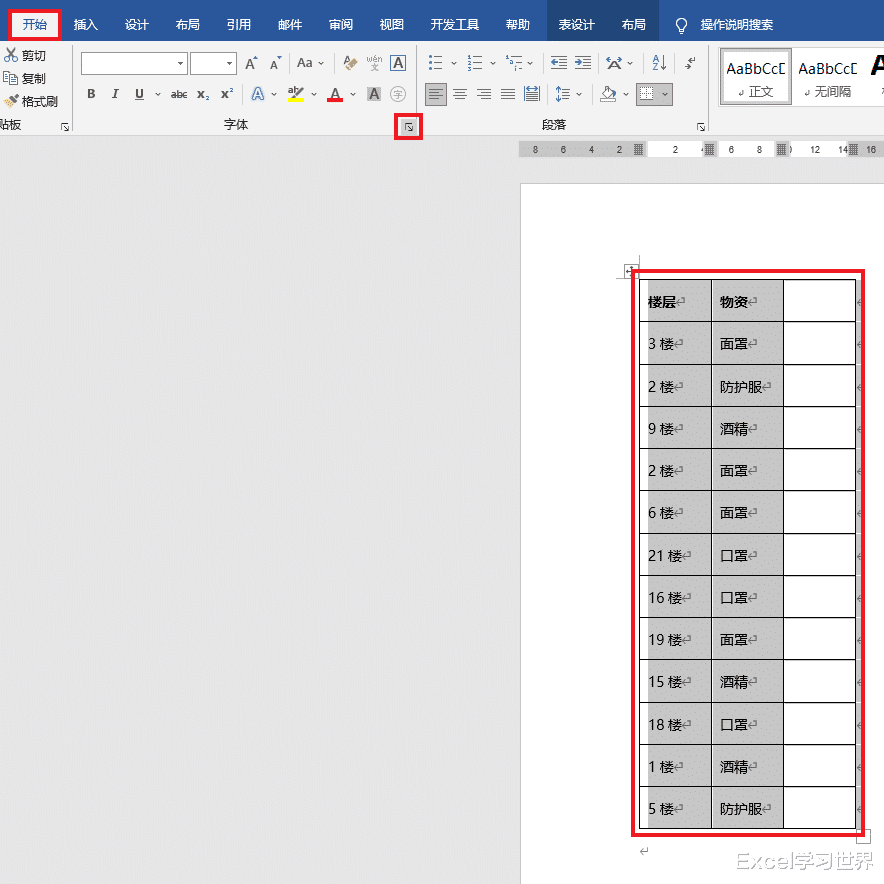The height and width of the screenshot is (884, 884).
Task: Expand underline style dropdown arrow
Action: coord(158,94)
